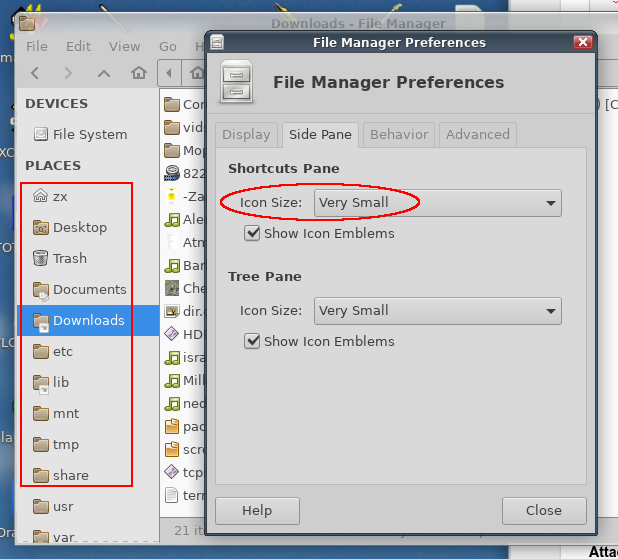Open the Advanced preferences tab
Screen dimensions: 618x559
coord(477,134)
